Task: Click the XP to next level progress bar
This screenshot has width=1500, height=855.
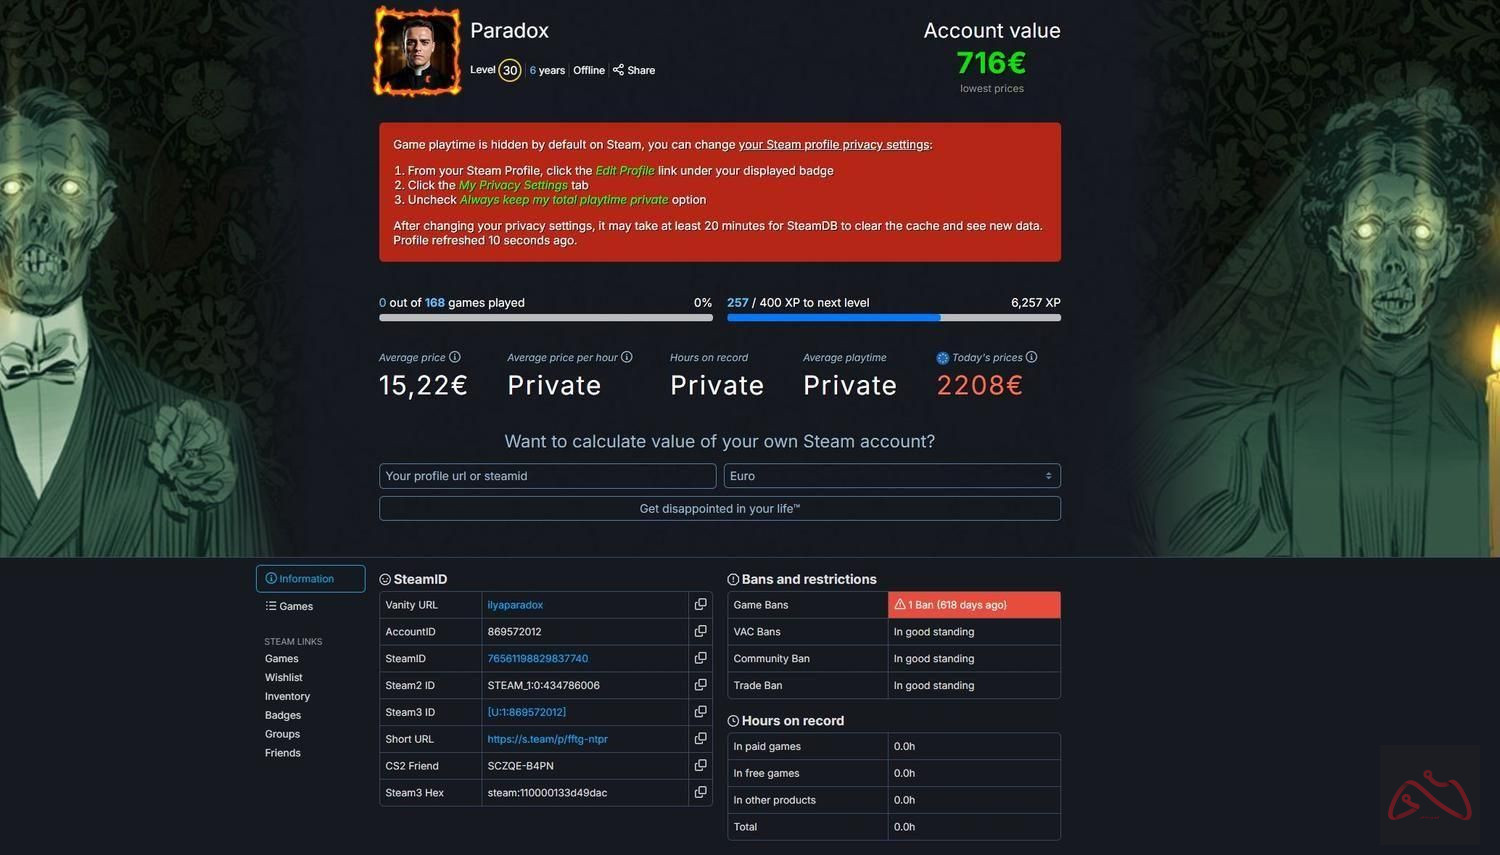Action: 894,318
